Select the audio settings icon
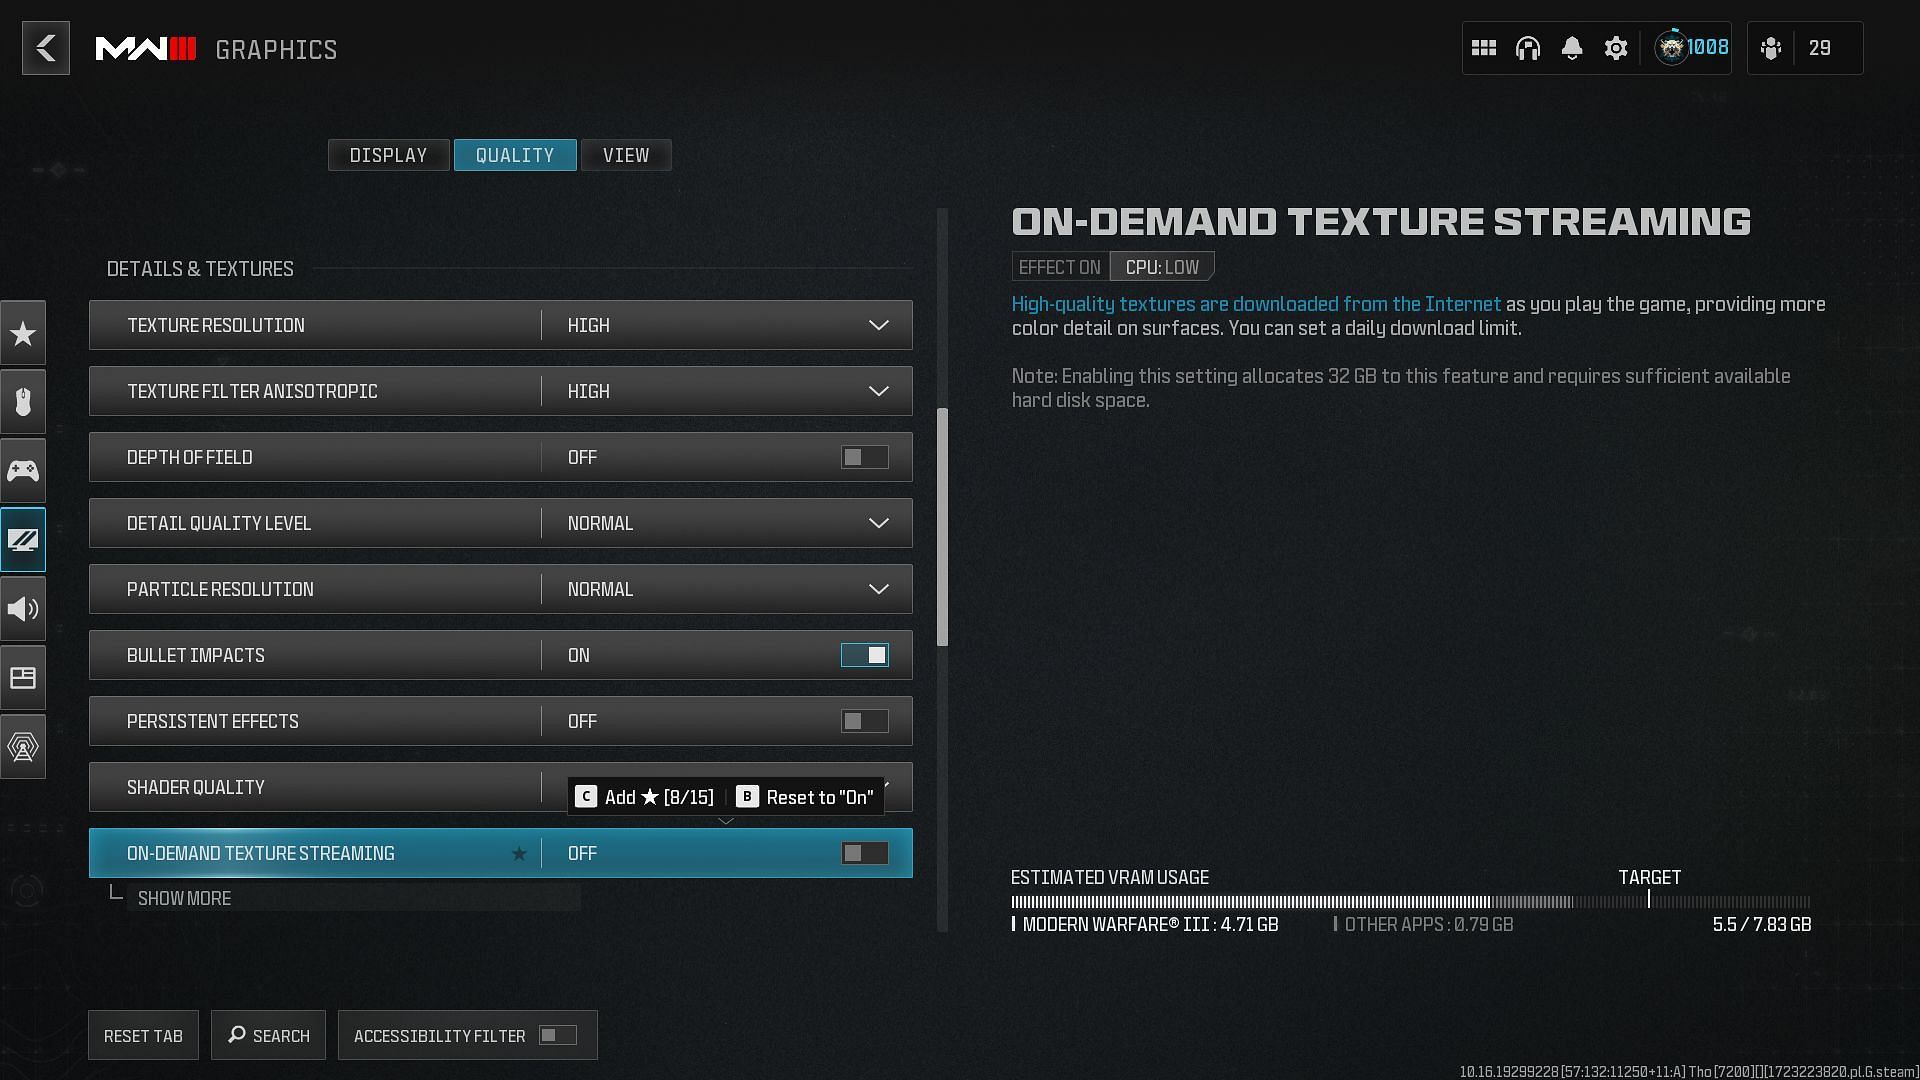Screen dimensions: 1920x1080 [x=22, y=608]
